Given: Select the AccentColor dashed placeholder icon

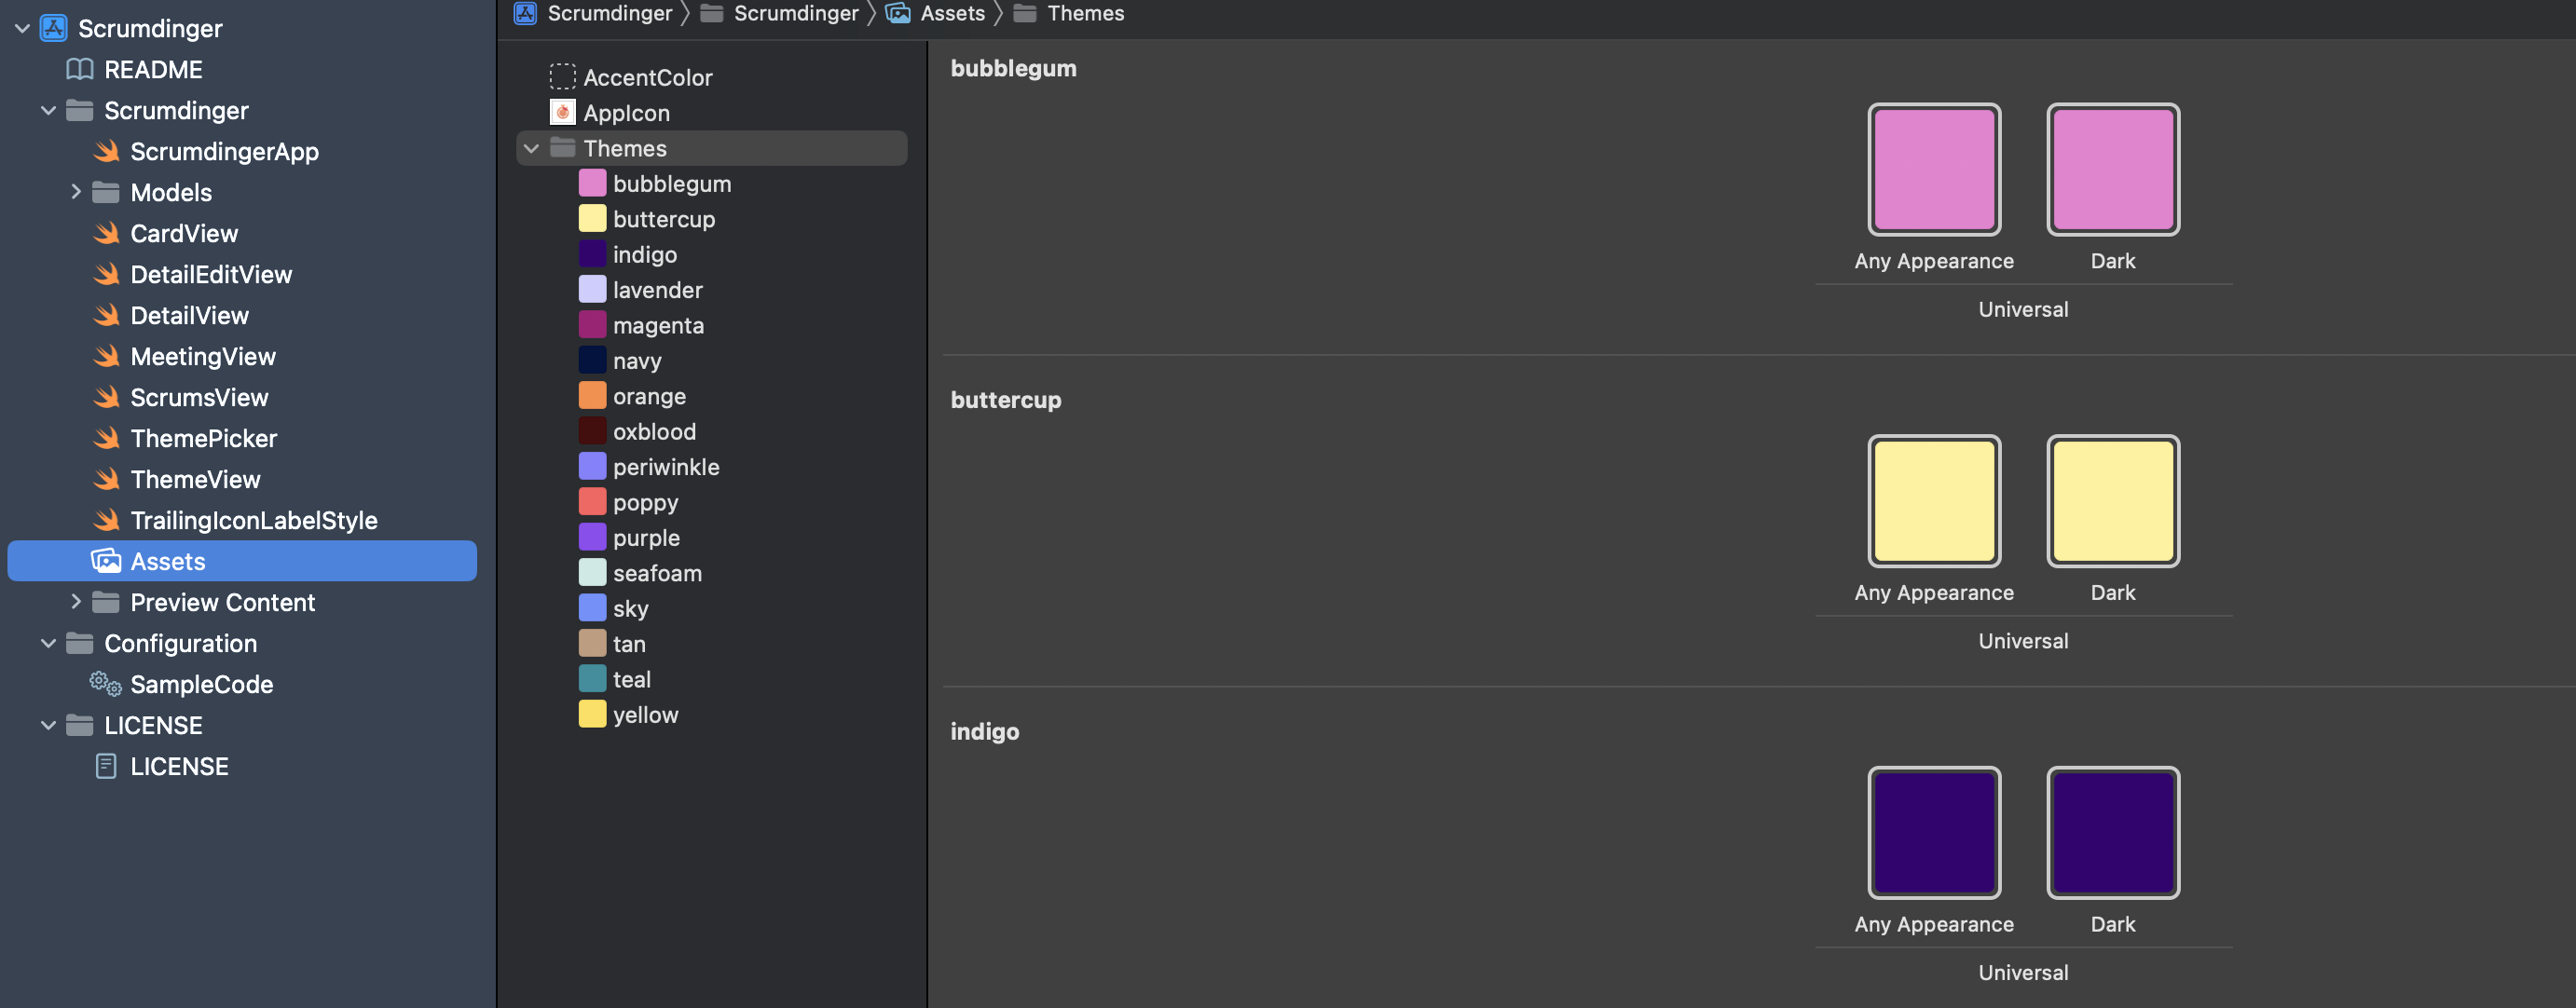Looking at the screenshot, I should coord(563,77).
